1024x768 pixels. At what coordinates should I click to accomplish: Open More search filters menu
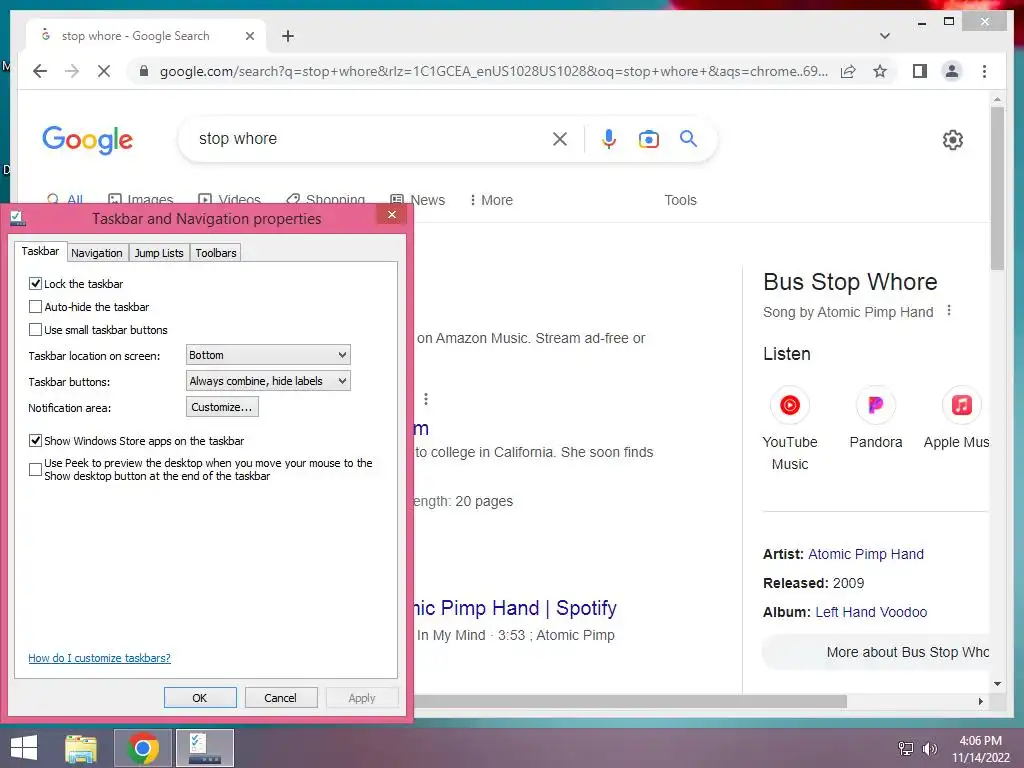(x=491, y=200)
